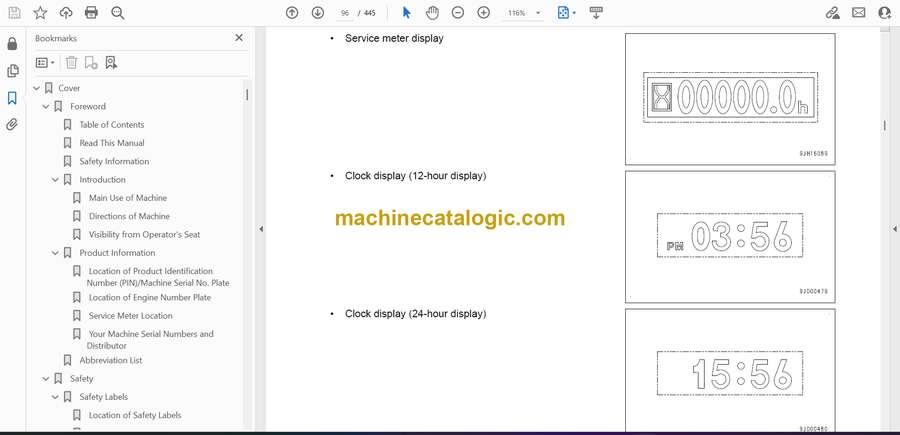Click the Print file icon
This screenshot has height=435, width=900.
point(91,13)
